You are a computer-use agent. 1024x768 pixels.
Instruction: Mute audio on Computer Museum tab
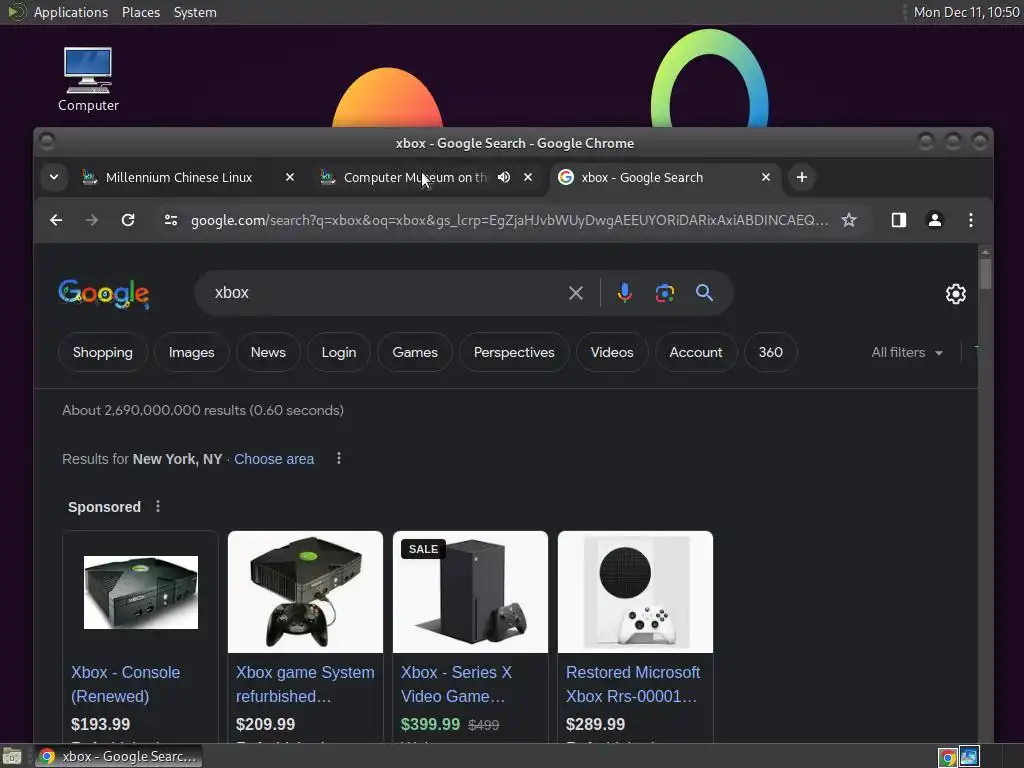504,177
